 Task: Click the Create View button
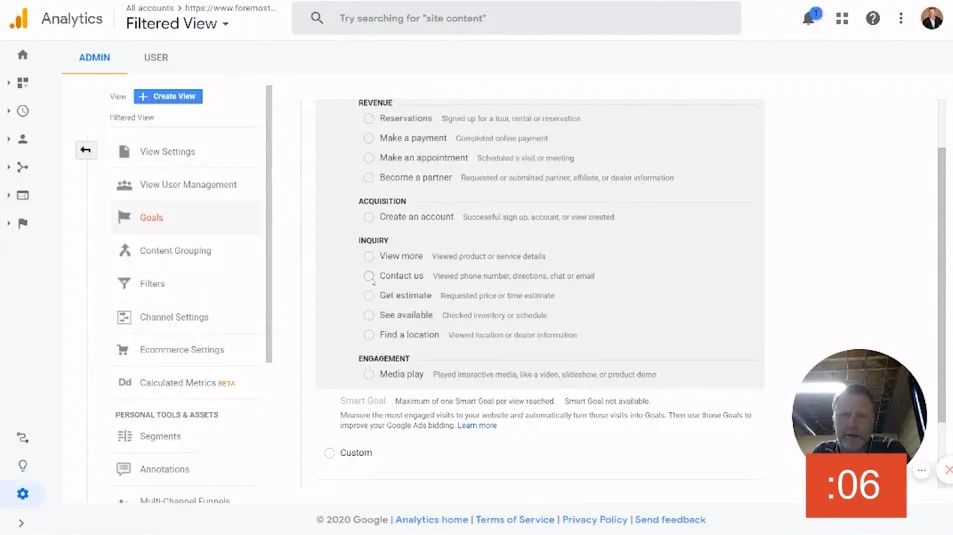[168, 96]
